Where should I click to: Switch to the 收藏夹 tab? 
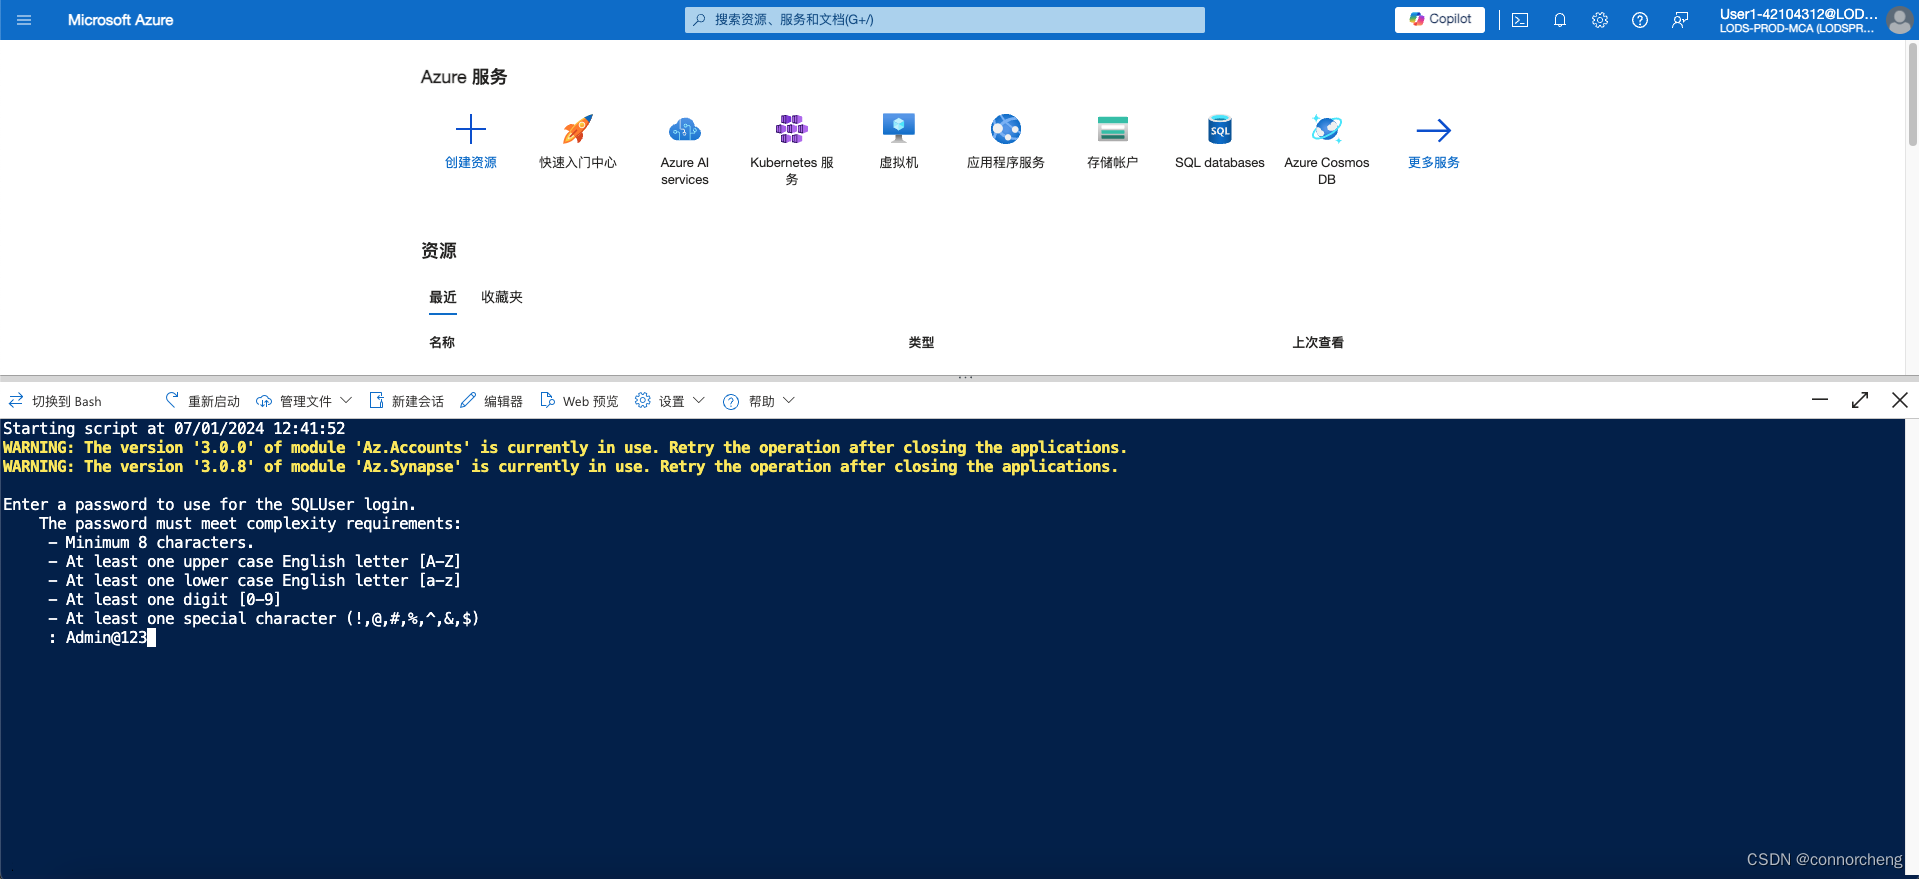coord(502,297)
